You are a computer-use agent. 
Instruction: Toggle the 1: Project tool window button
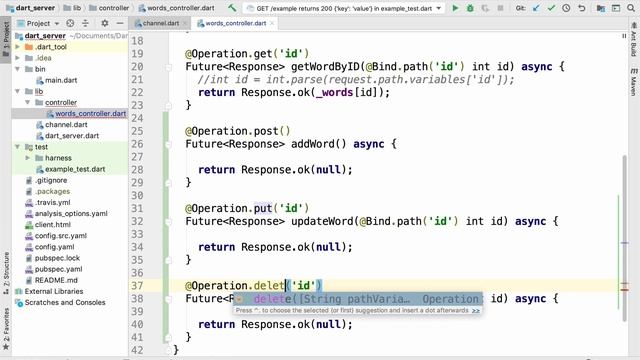coord(6,40)
